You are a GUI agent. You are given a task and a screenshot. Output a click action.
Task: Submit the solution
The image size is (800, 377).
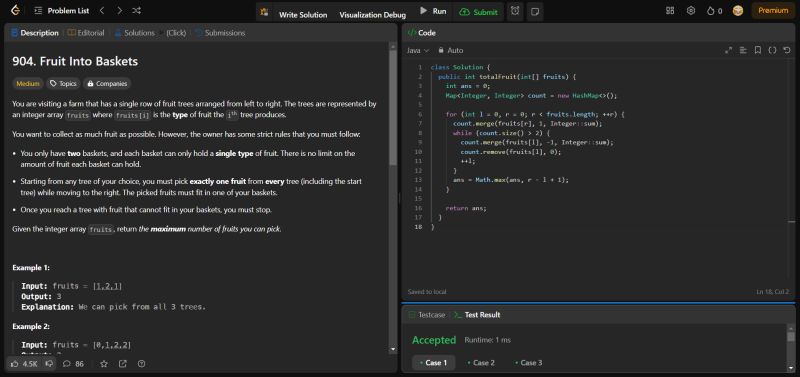tap(478, 12)
